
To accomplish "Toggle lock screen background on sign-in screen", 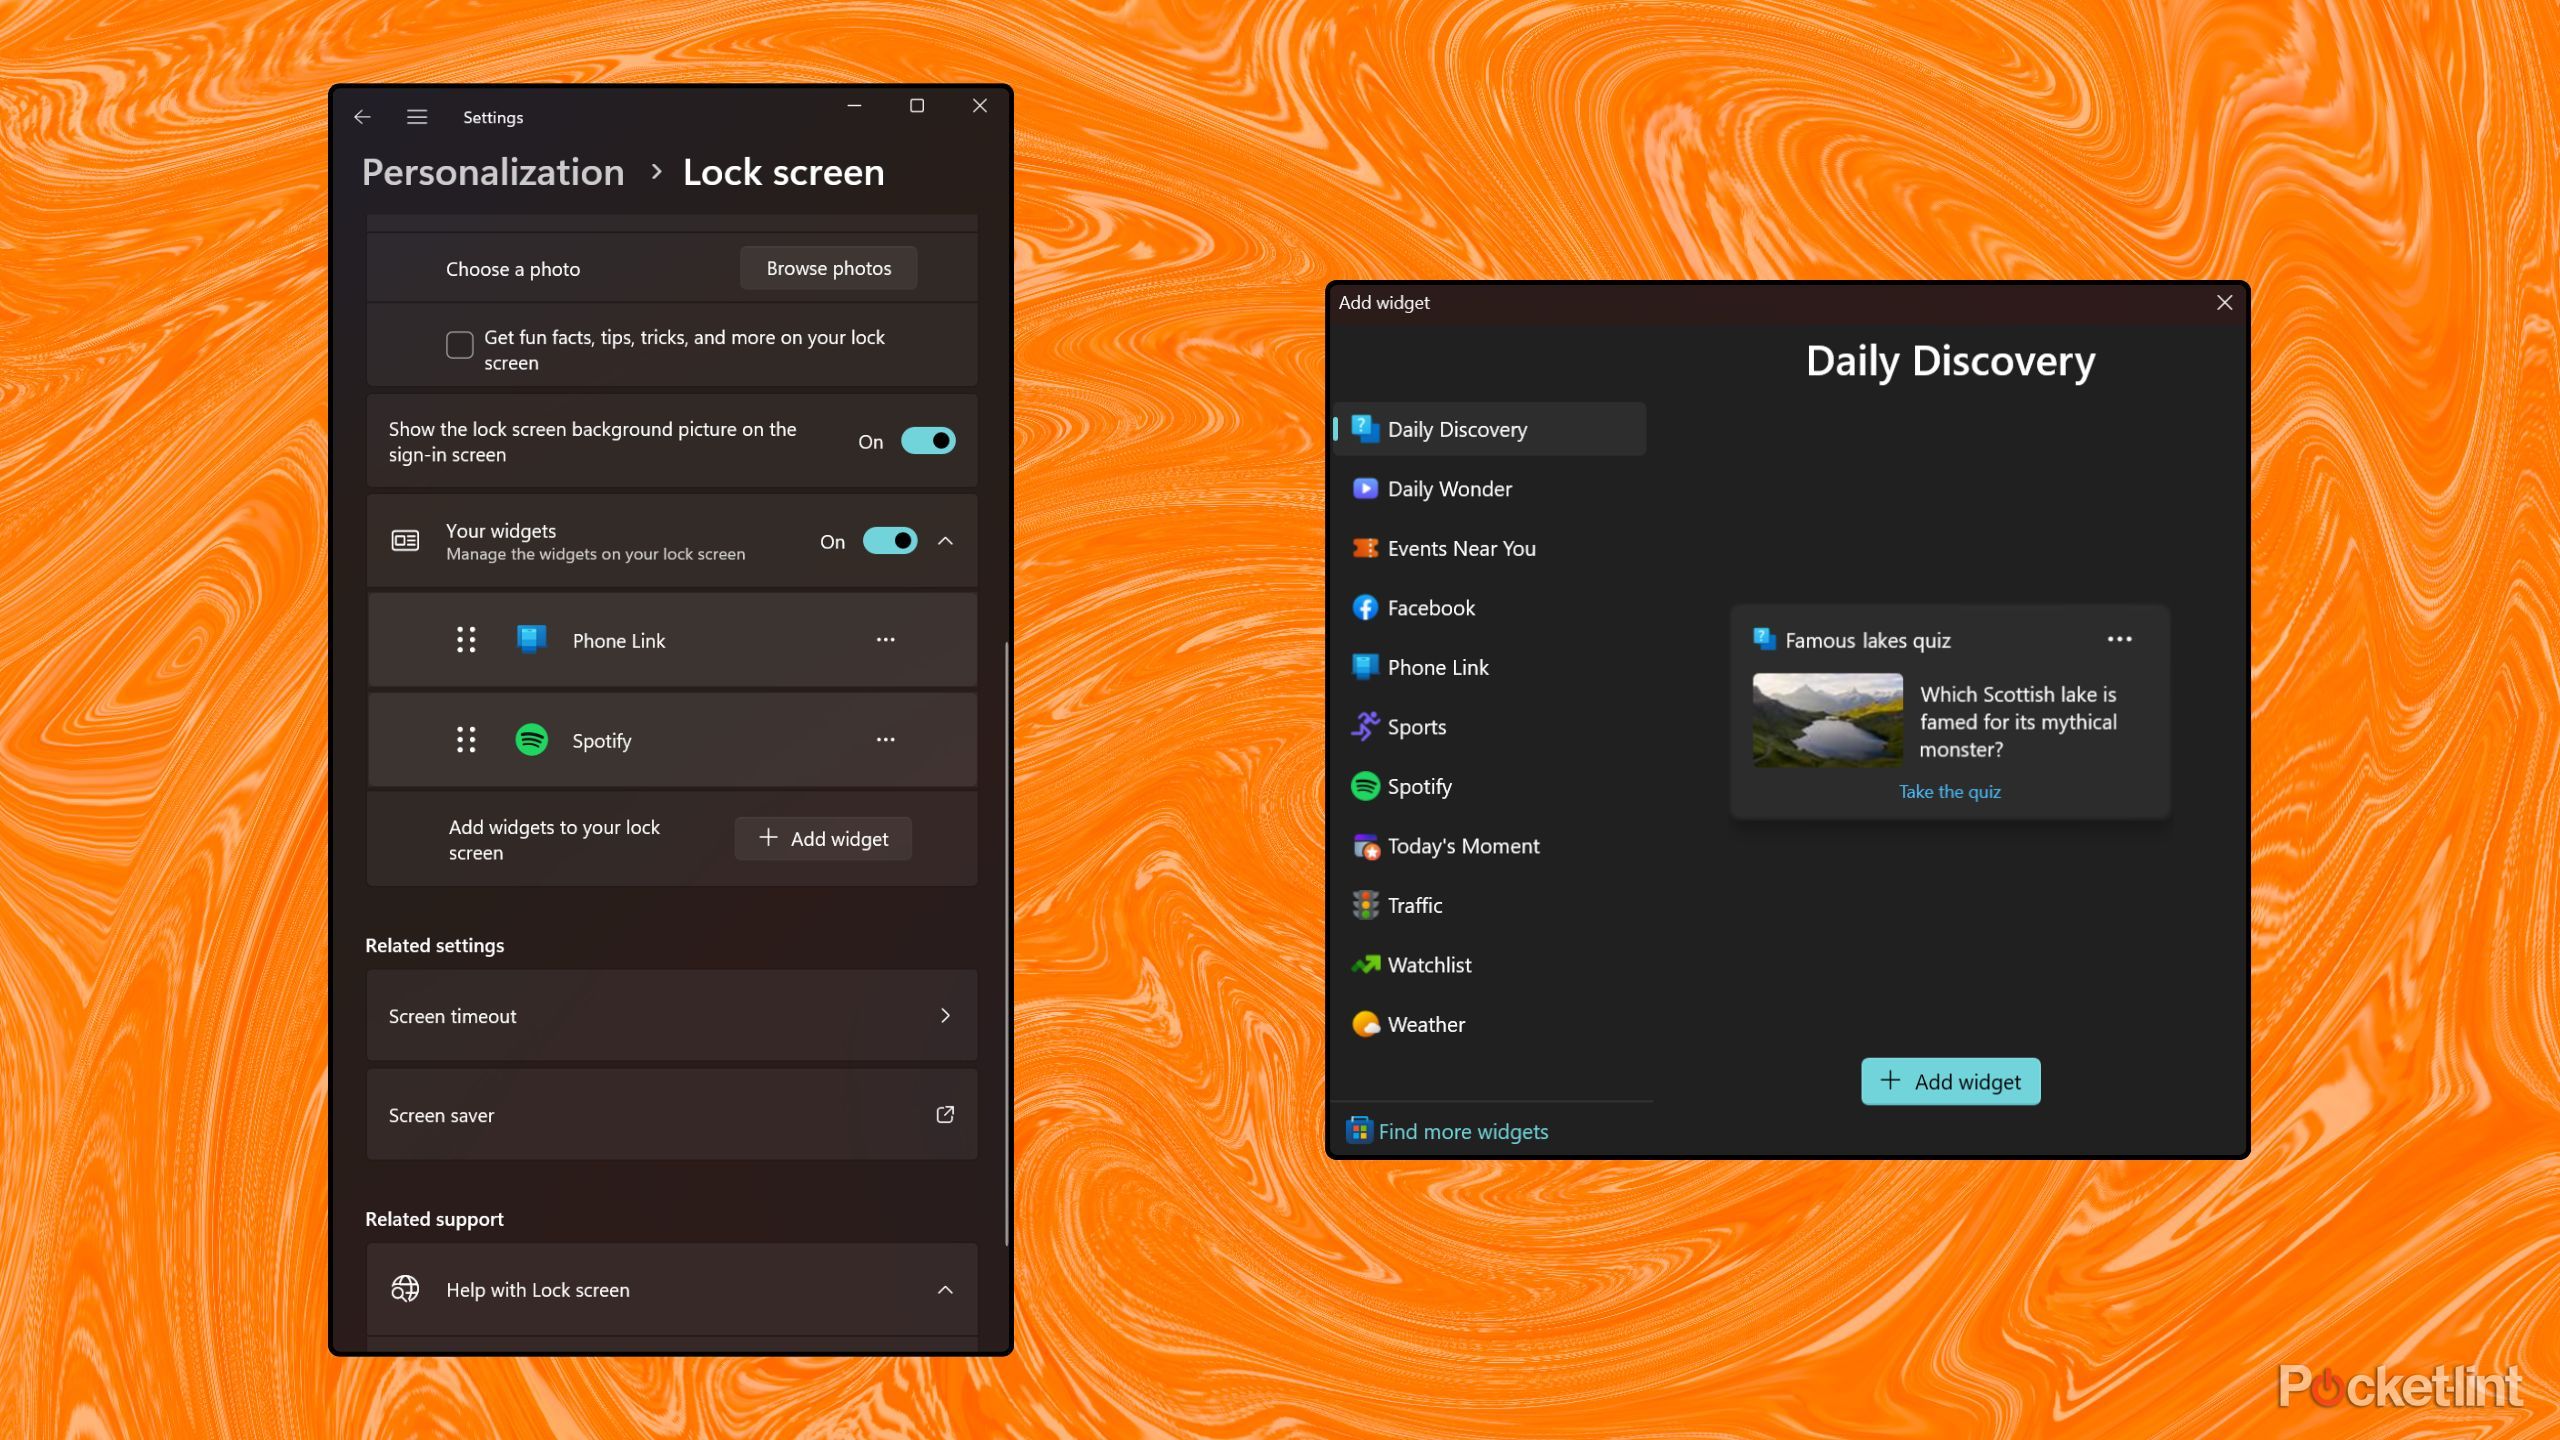I will 928,441.
